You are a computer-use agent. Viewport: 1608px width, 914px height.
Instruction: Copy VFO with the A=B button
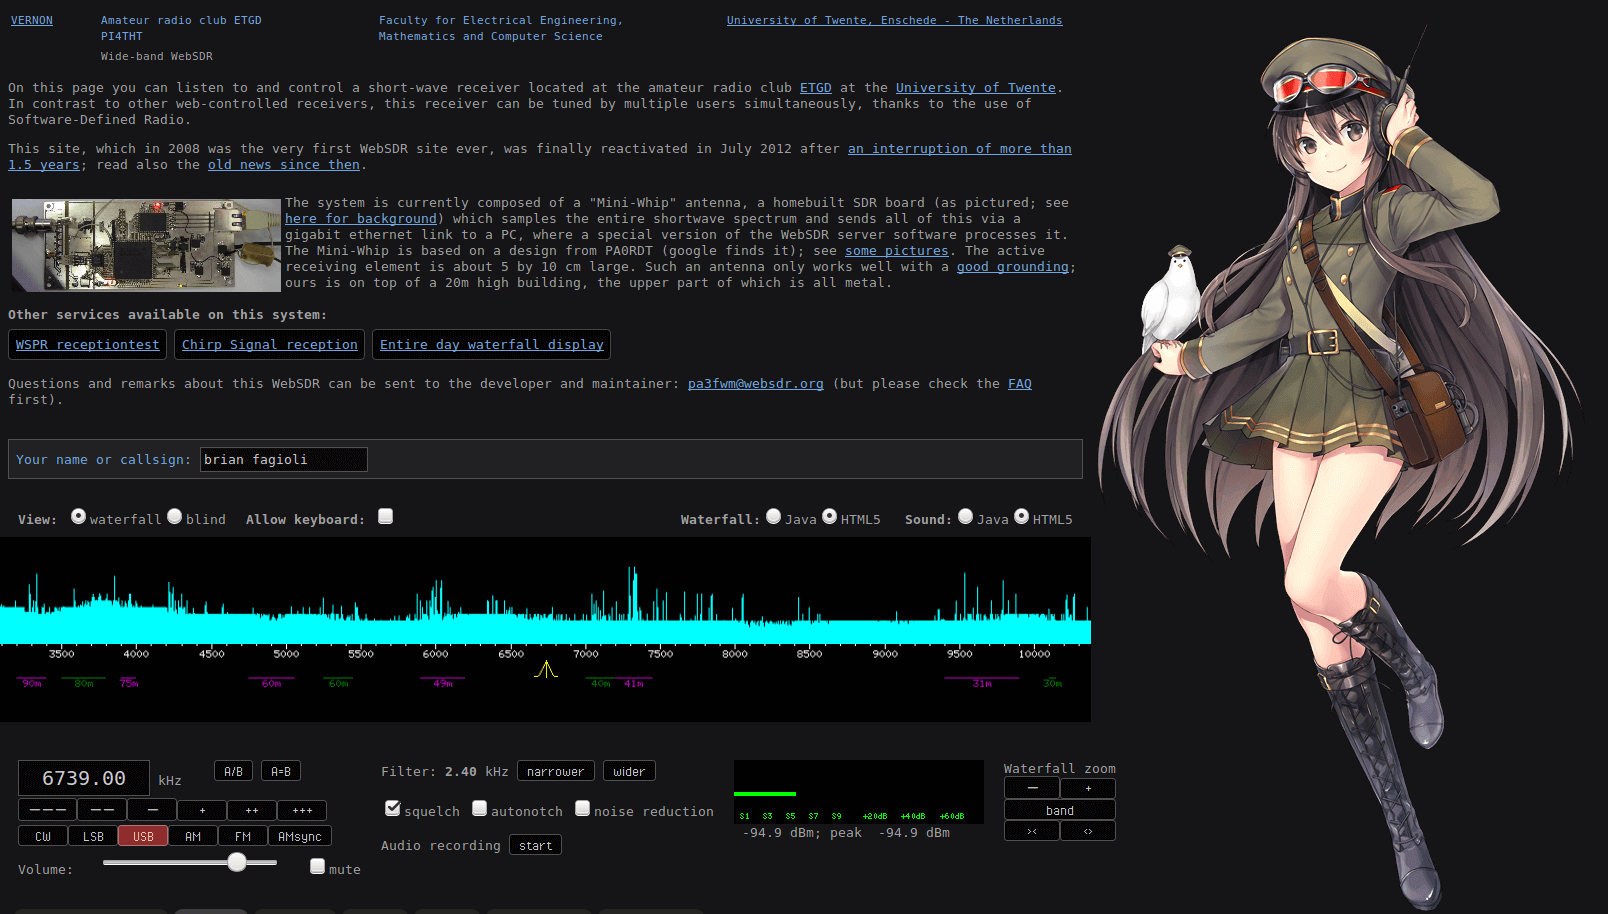tap(281, 771)
